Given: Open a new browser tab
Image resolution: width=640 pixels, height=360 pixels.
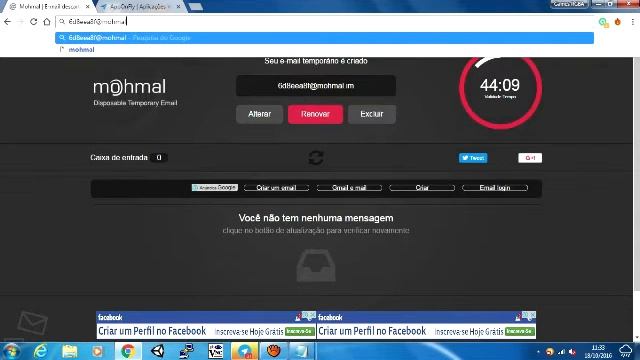Looking at the screenshot, I should [x=196, y=7].
